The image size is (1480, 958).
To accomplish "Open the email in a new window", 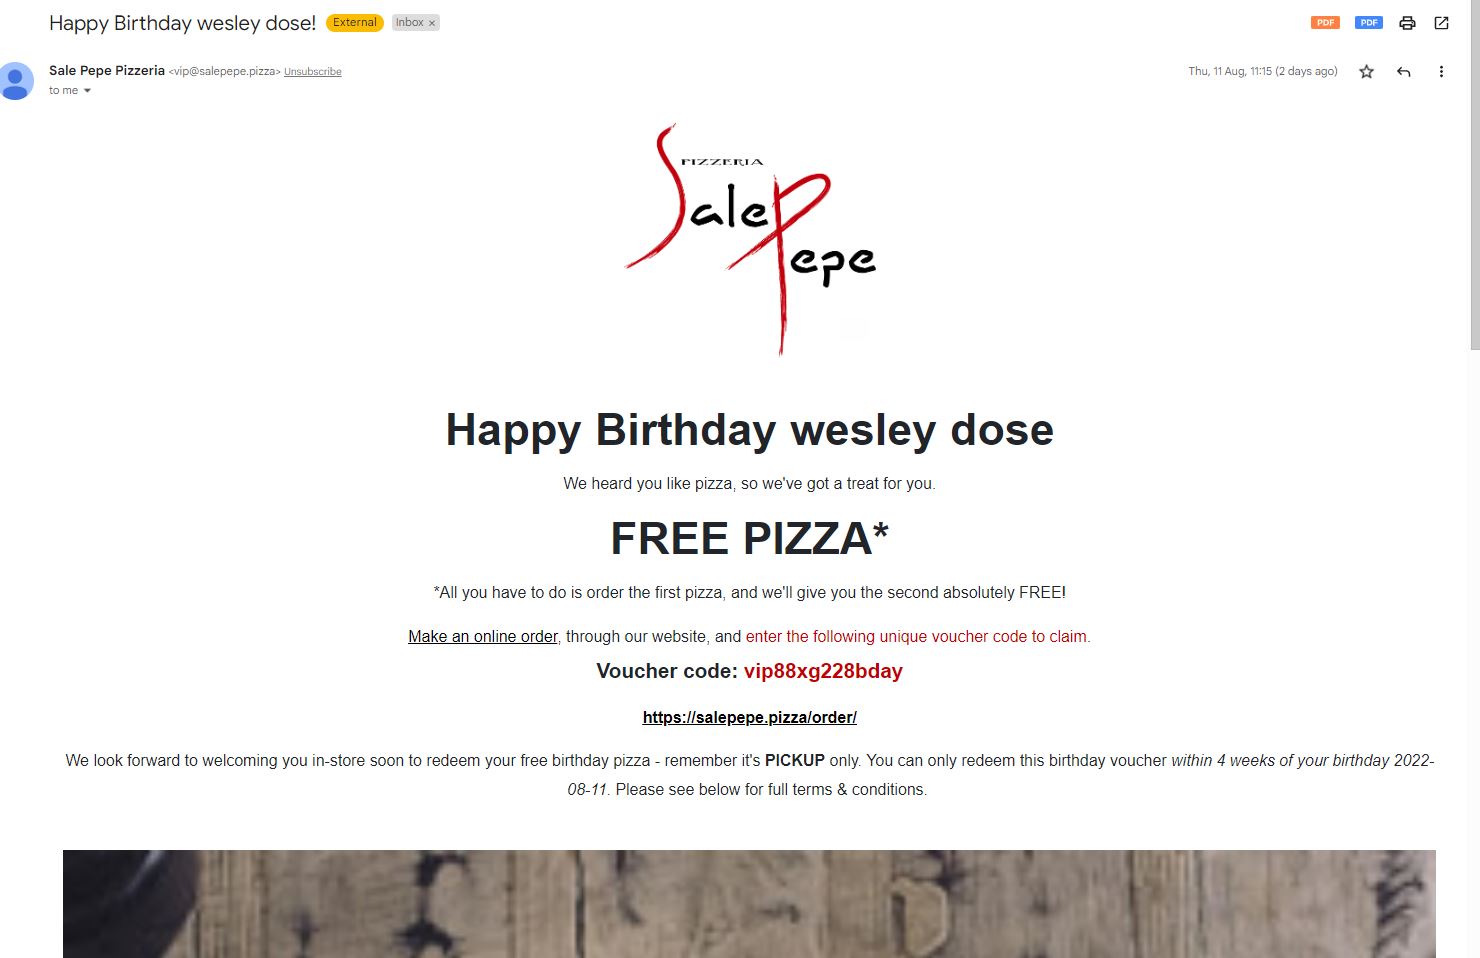I will (x=1441, y=23).
